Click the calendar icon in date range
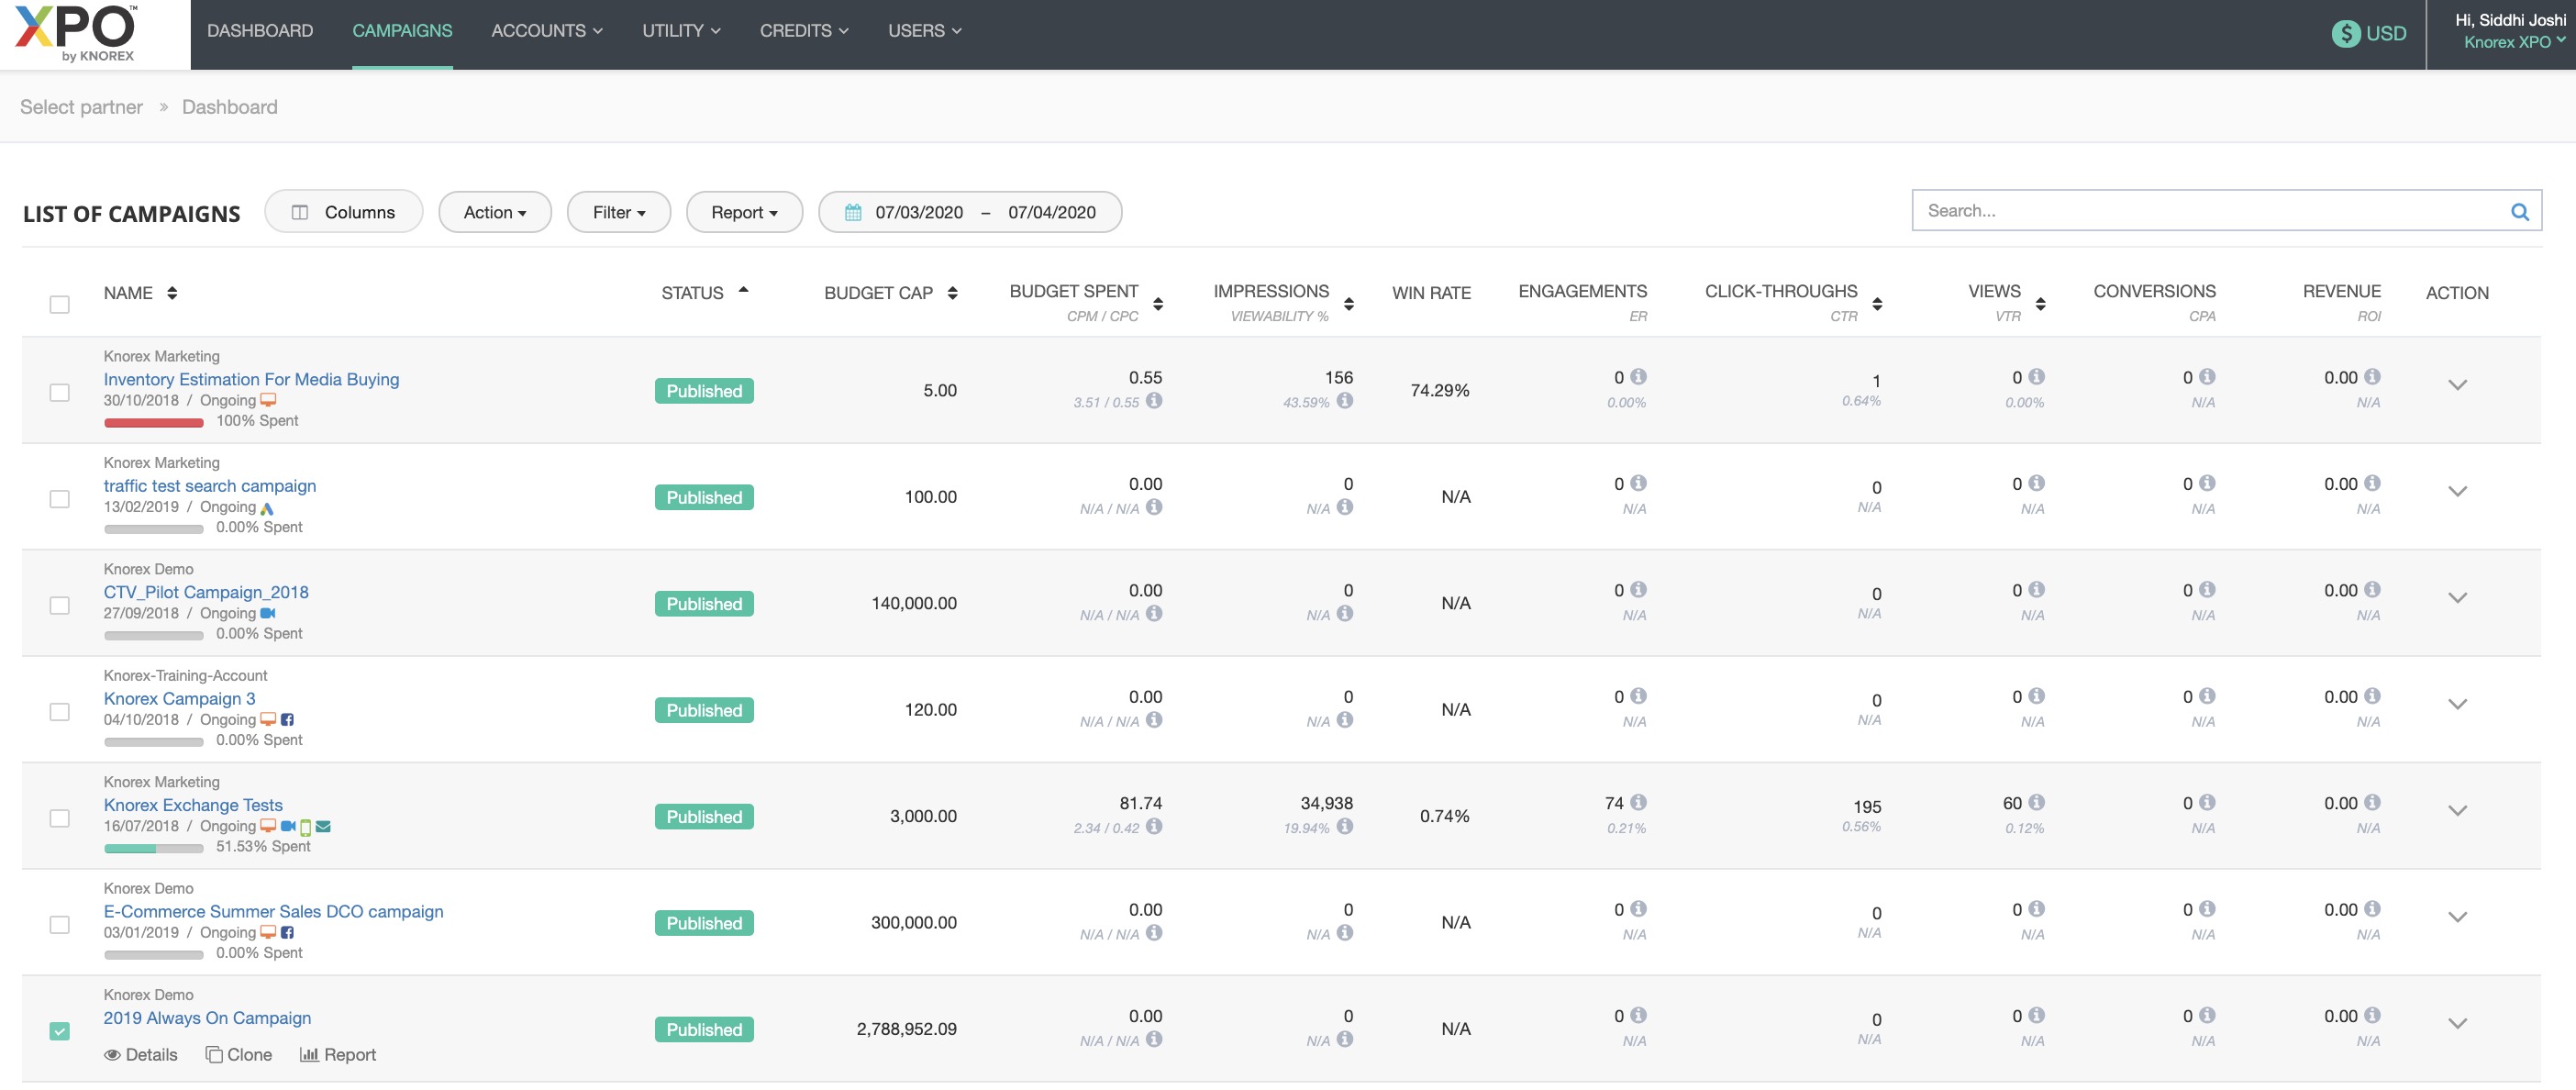Screen dimensions: 2576x1090 coord(853,212)
